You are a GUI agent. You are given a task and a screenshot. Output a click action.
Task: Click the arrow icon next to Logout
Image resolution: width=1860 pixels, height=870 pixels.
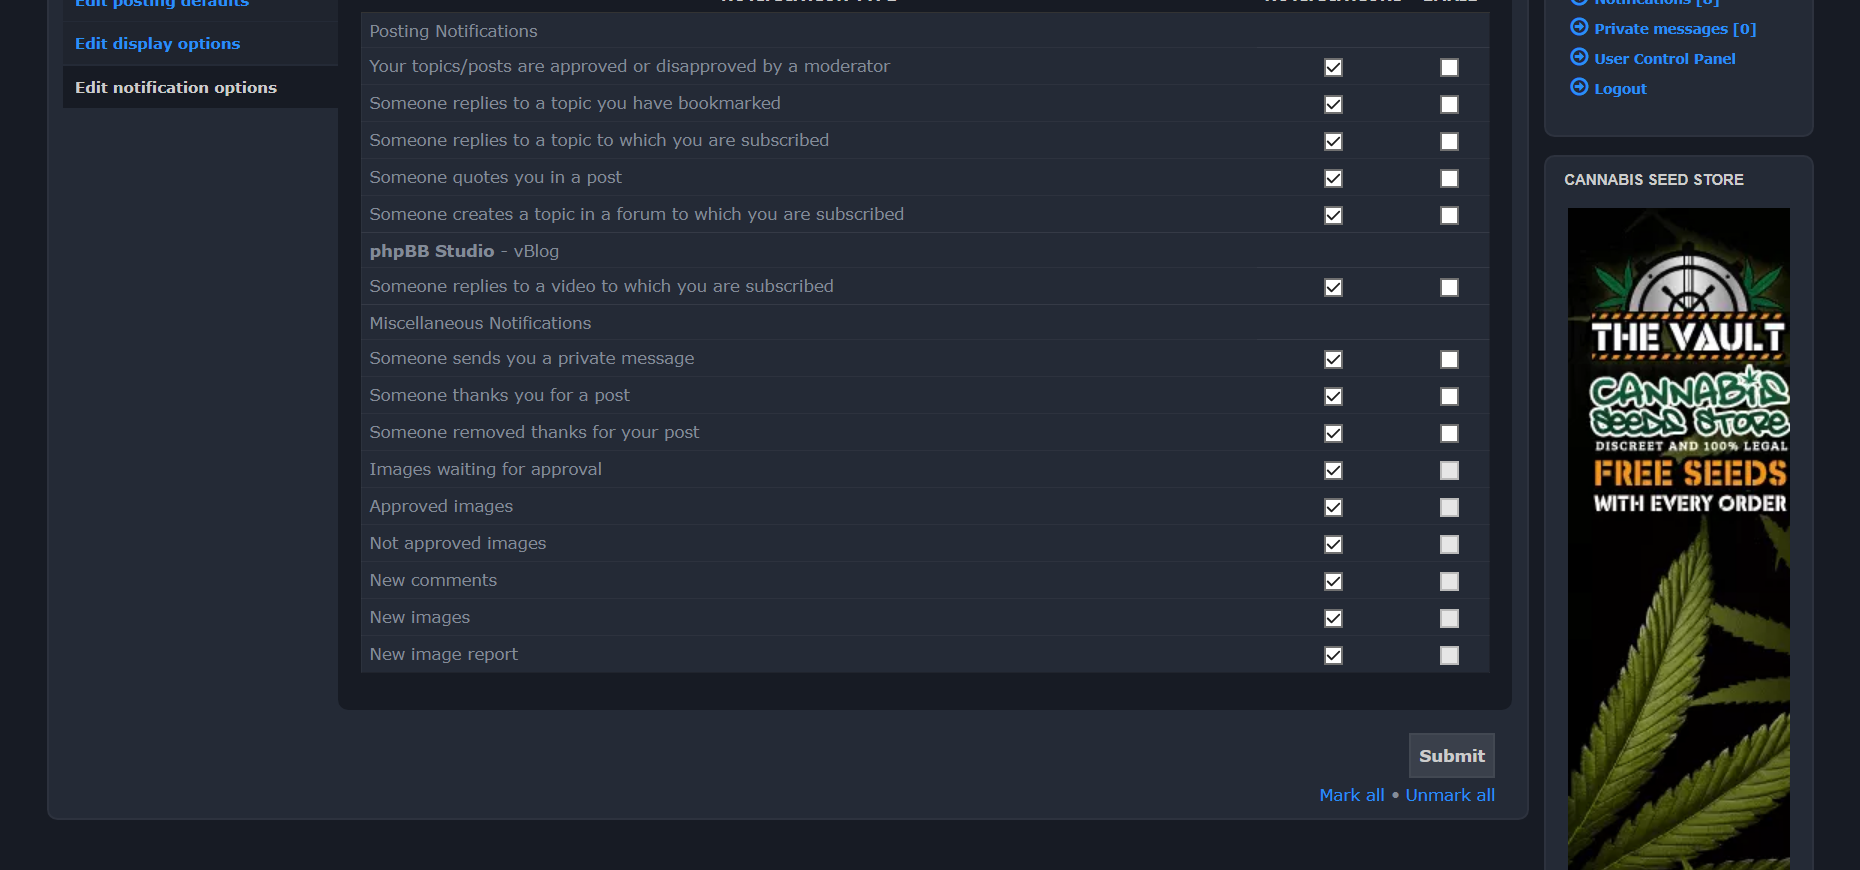click(x=1579, y=87)
